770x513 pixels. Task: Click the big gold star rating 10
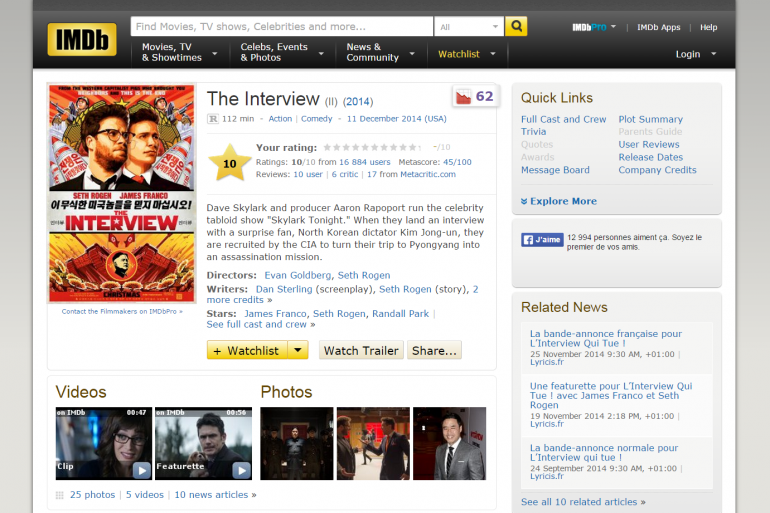pyautogui.click(x=229, y=162)
